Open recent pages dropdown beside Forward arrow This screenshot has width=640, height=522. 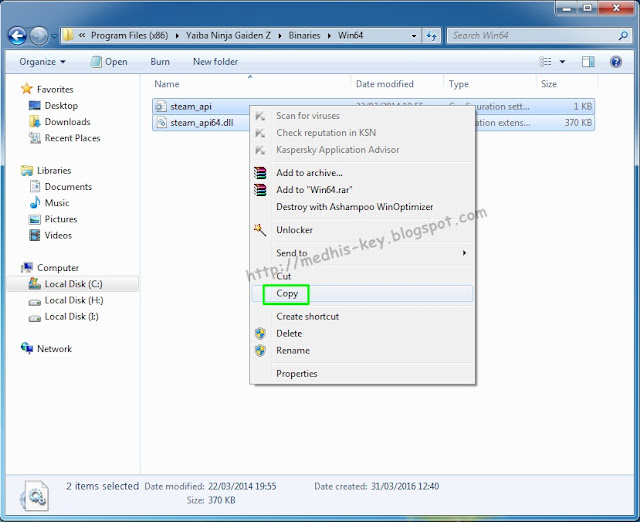point(54,36)
